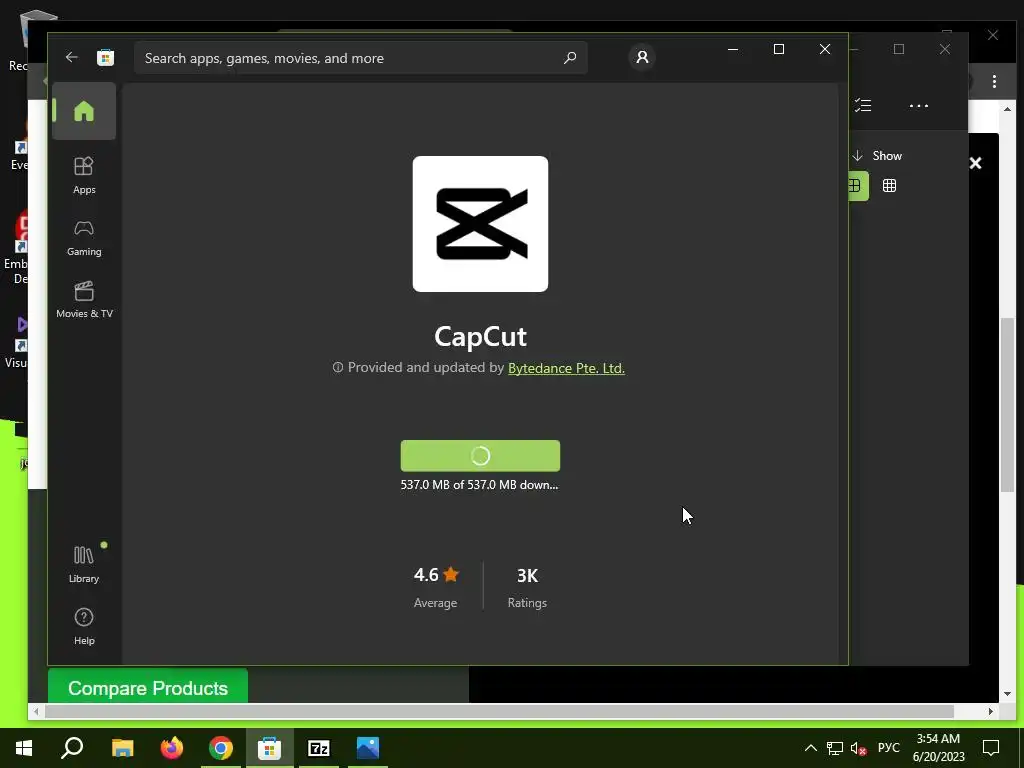Viewport: 1024px width, 768px height.
Task: Expand hidden system tray icons
Action: 810,748
